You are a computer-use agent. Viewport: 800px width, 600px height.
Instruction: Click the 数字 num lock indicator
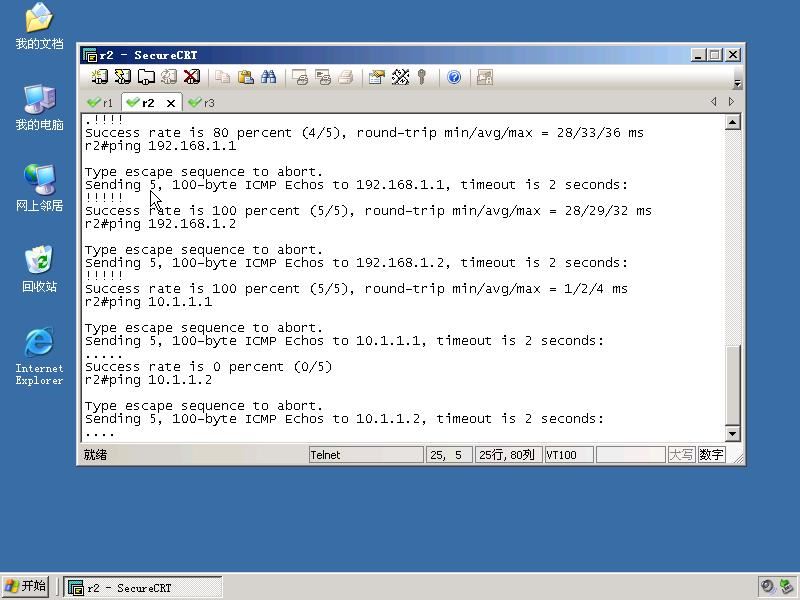[711, 455]
